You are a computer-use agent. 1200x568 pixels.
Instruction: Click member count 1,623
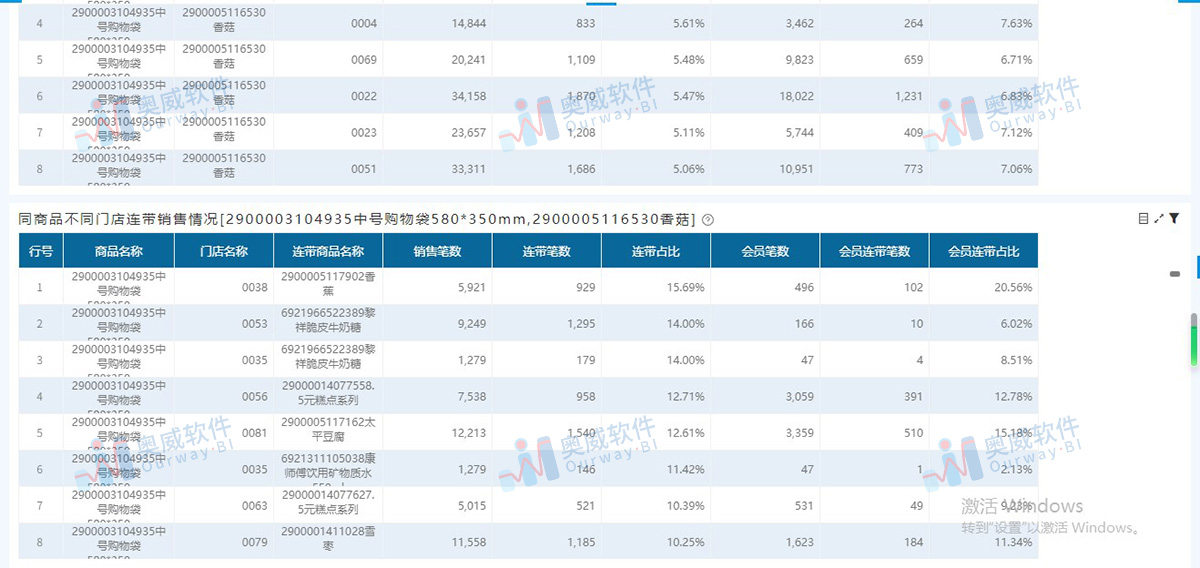pyautogui.click(x=798, y=541)
